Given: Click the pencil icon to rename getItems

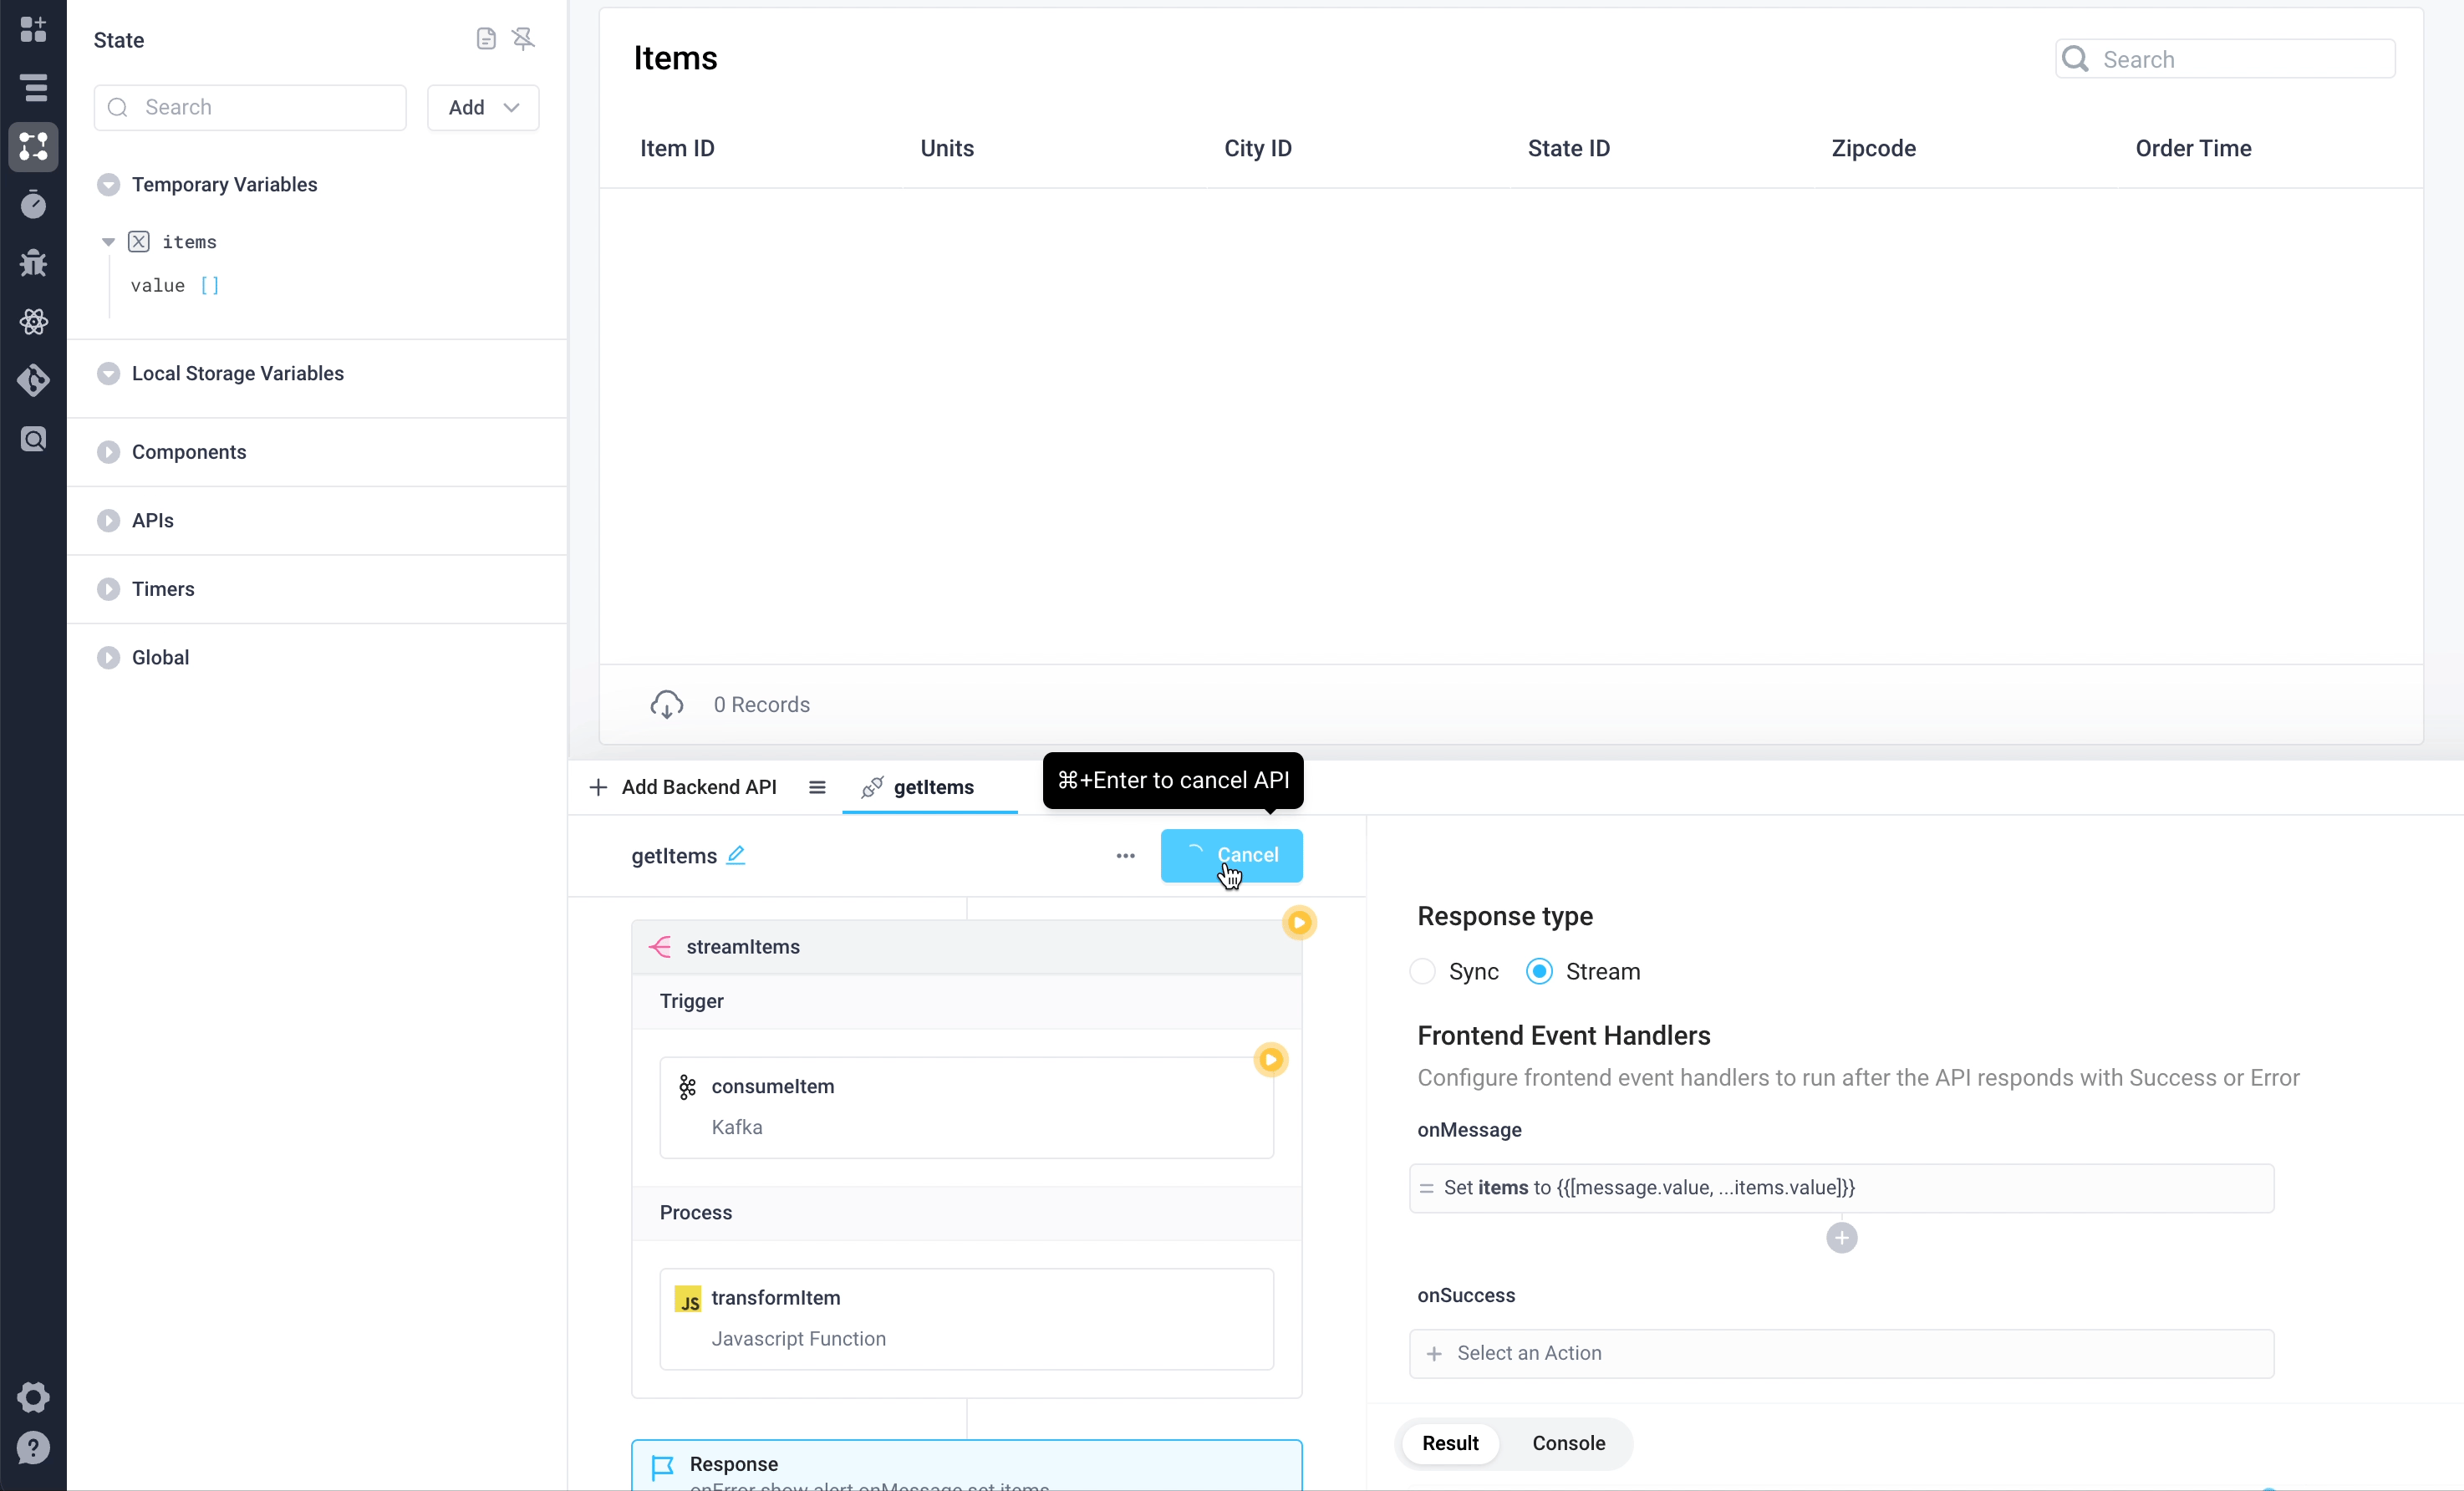Looking at the screenshot, I should click(x=736, y=855).
